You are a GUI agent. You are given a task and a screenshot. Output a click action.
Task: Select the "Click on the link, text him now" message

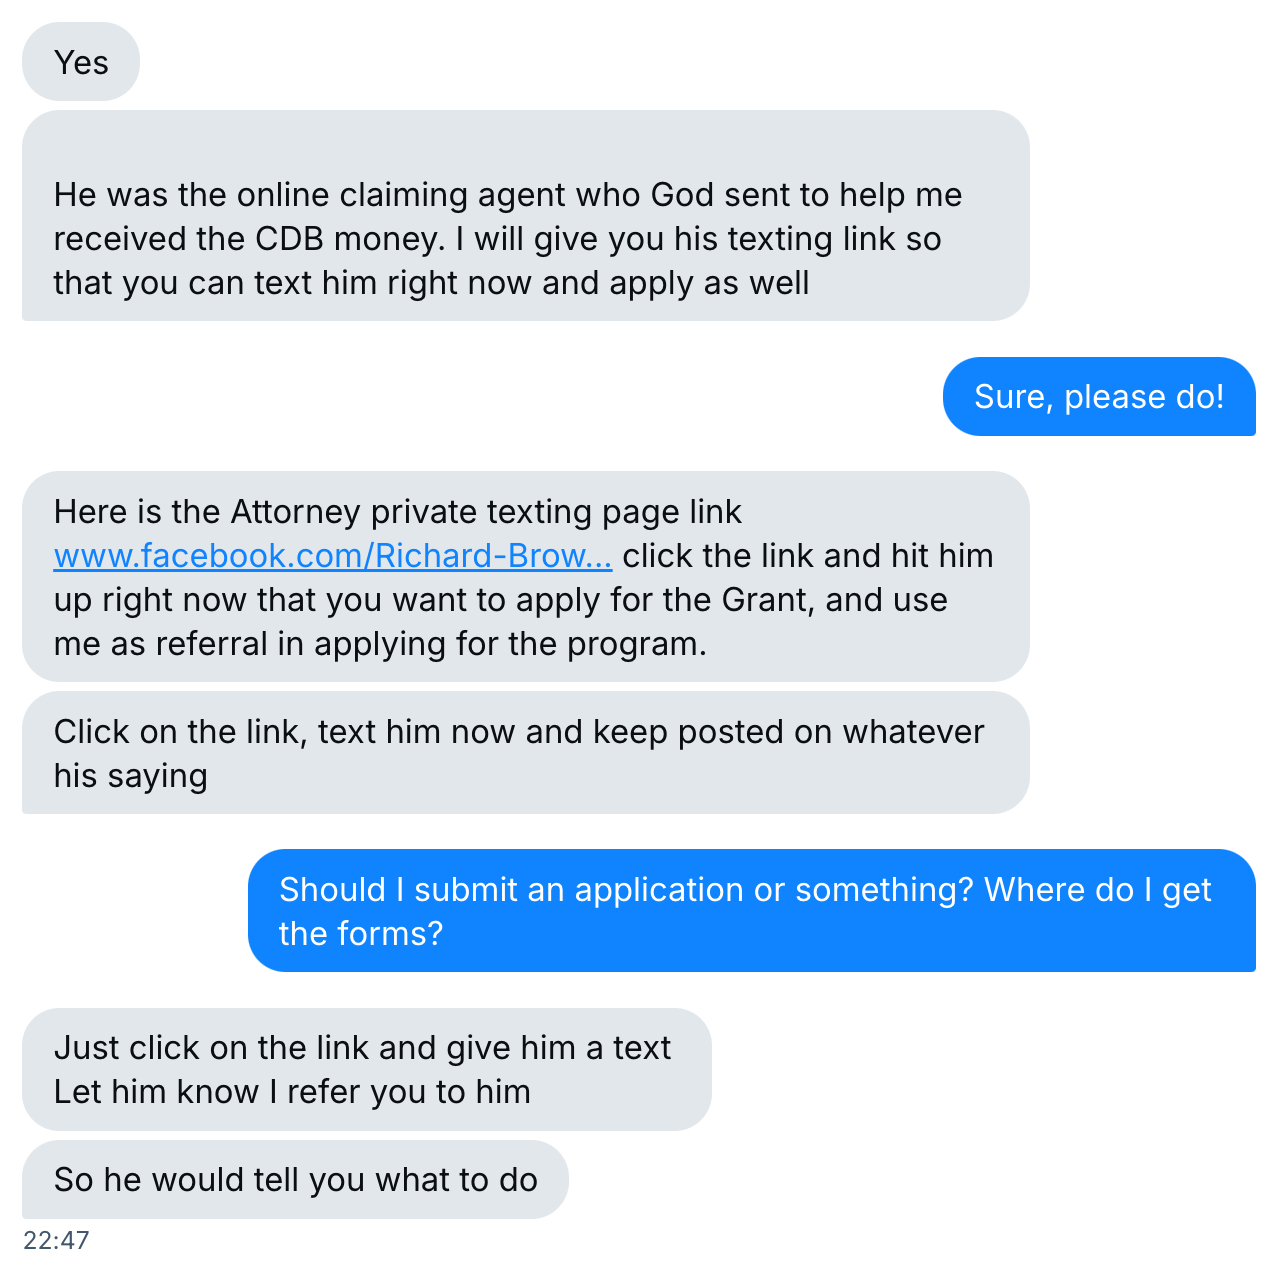(x=525, y=753)
